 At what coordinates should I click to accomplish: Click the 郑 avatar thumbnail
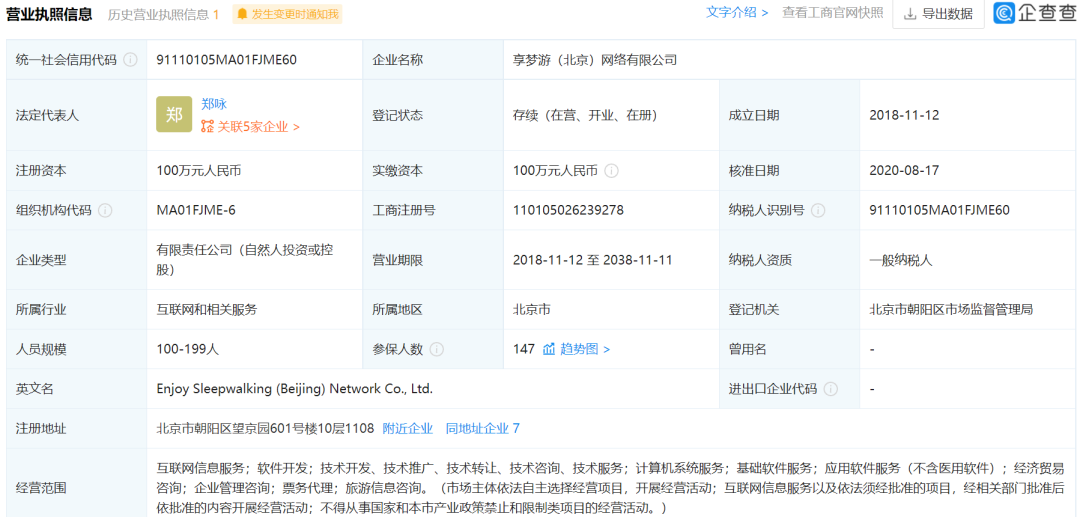click(x=174, y=114)
